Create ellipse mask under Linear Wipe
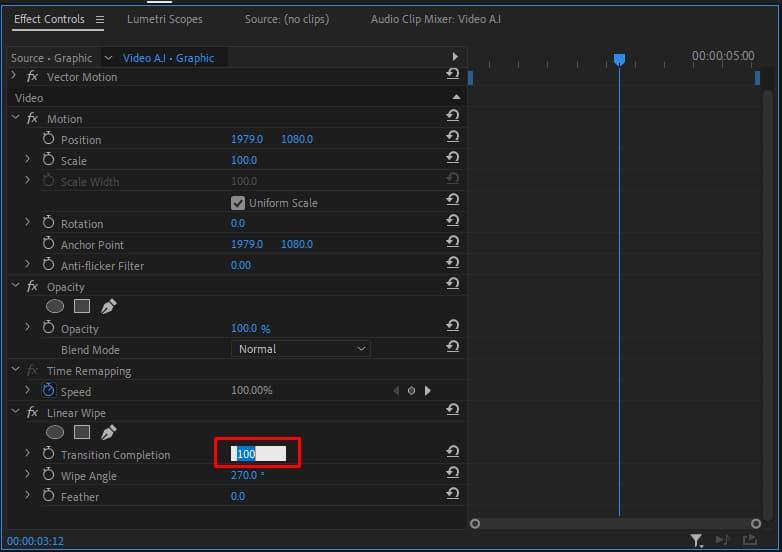Image resolution: width=782 pixels, height=552 pixels. (55, 433)
